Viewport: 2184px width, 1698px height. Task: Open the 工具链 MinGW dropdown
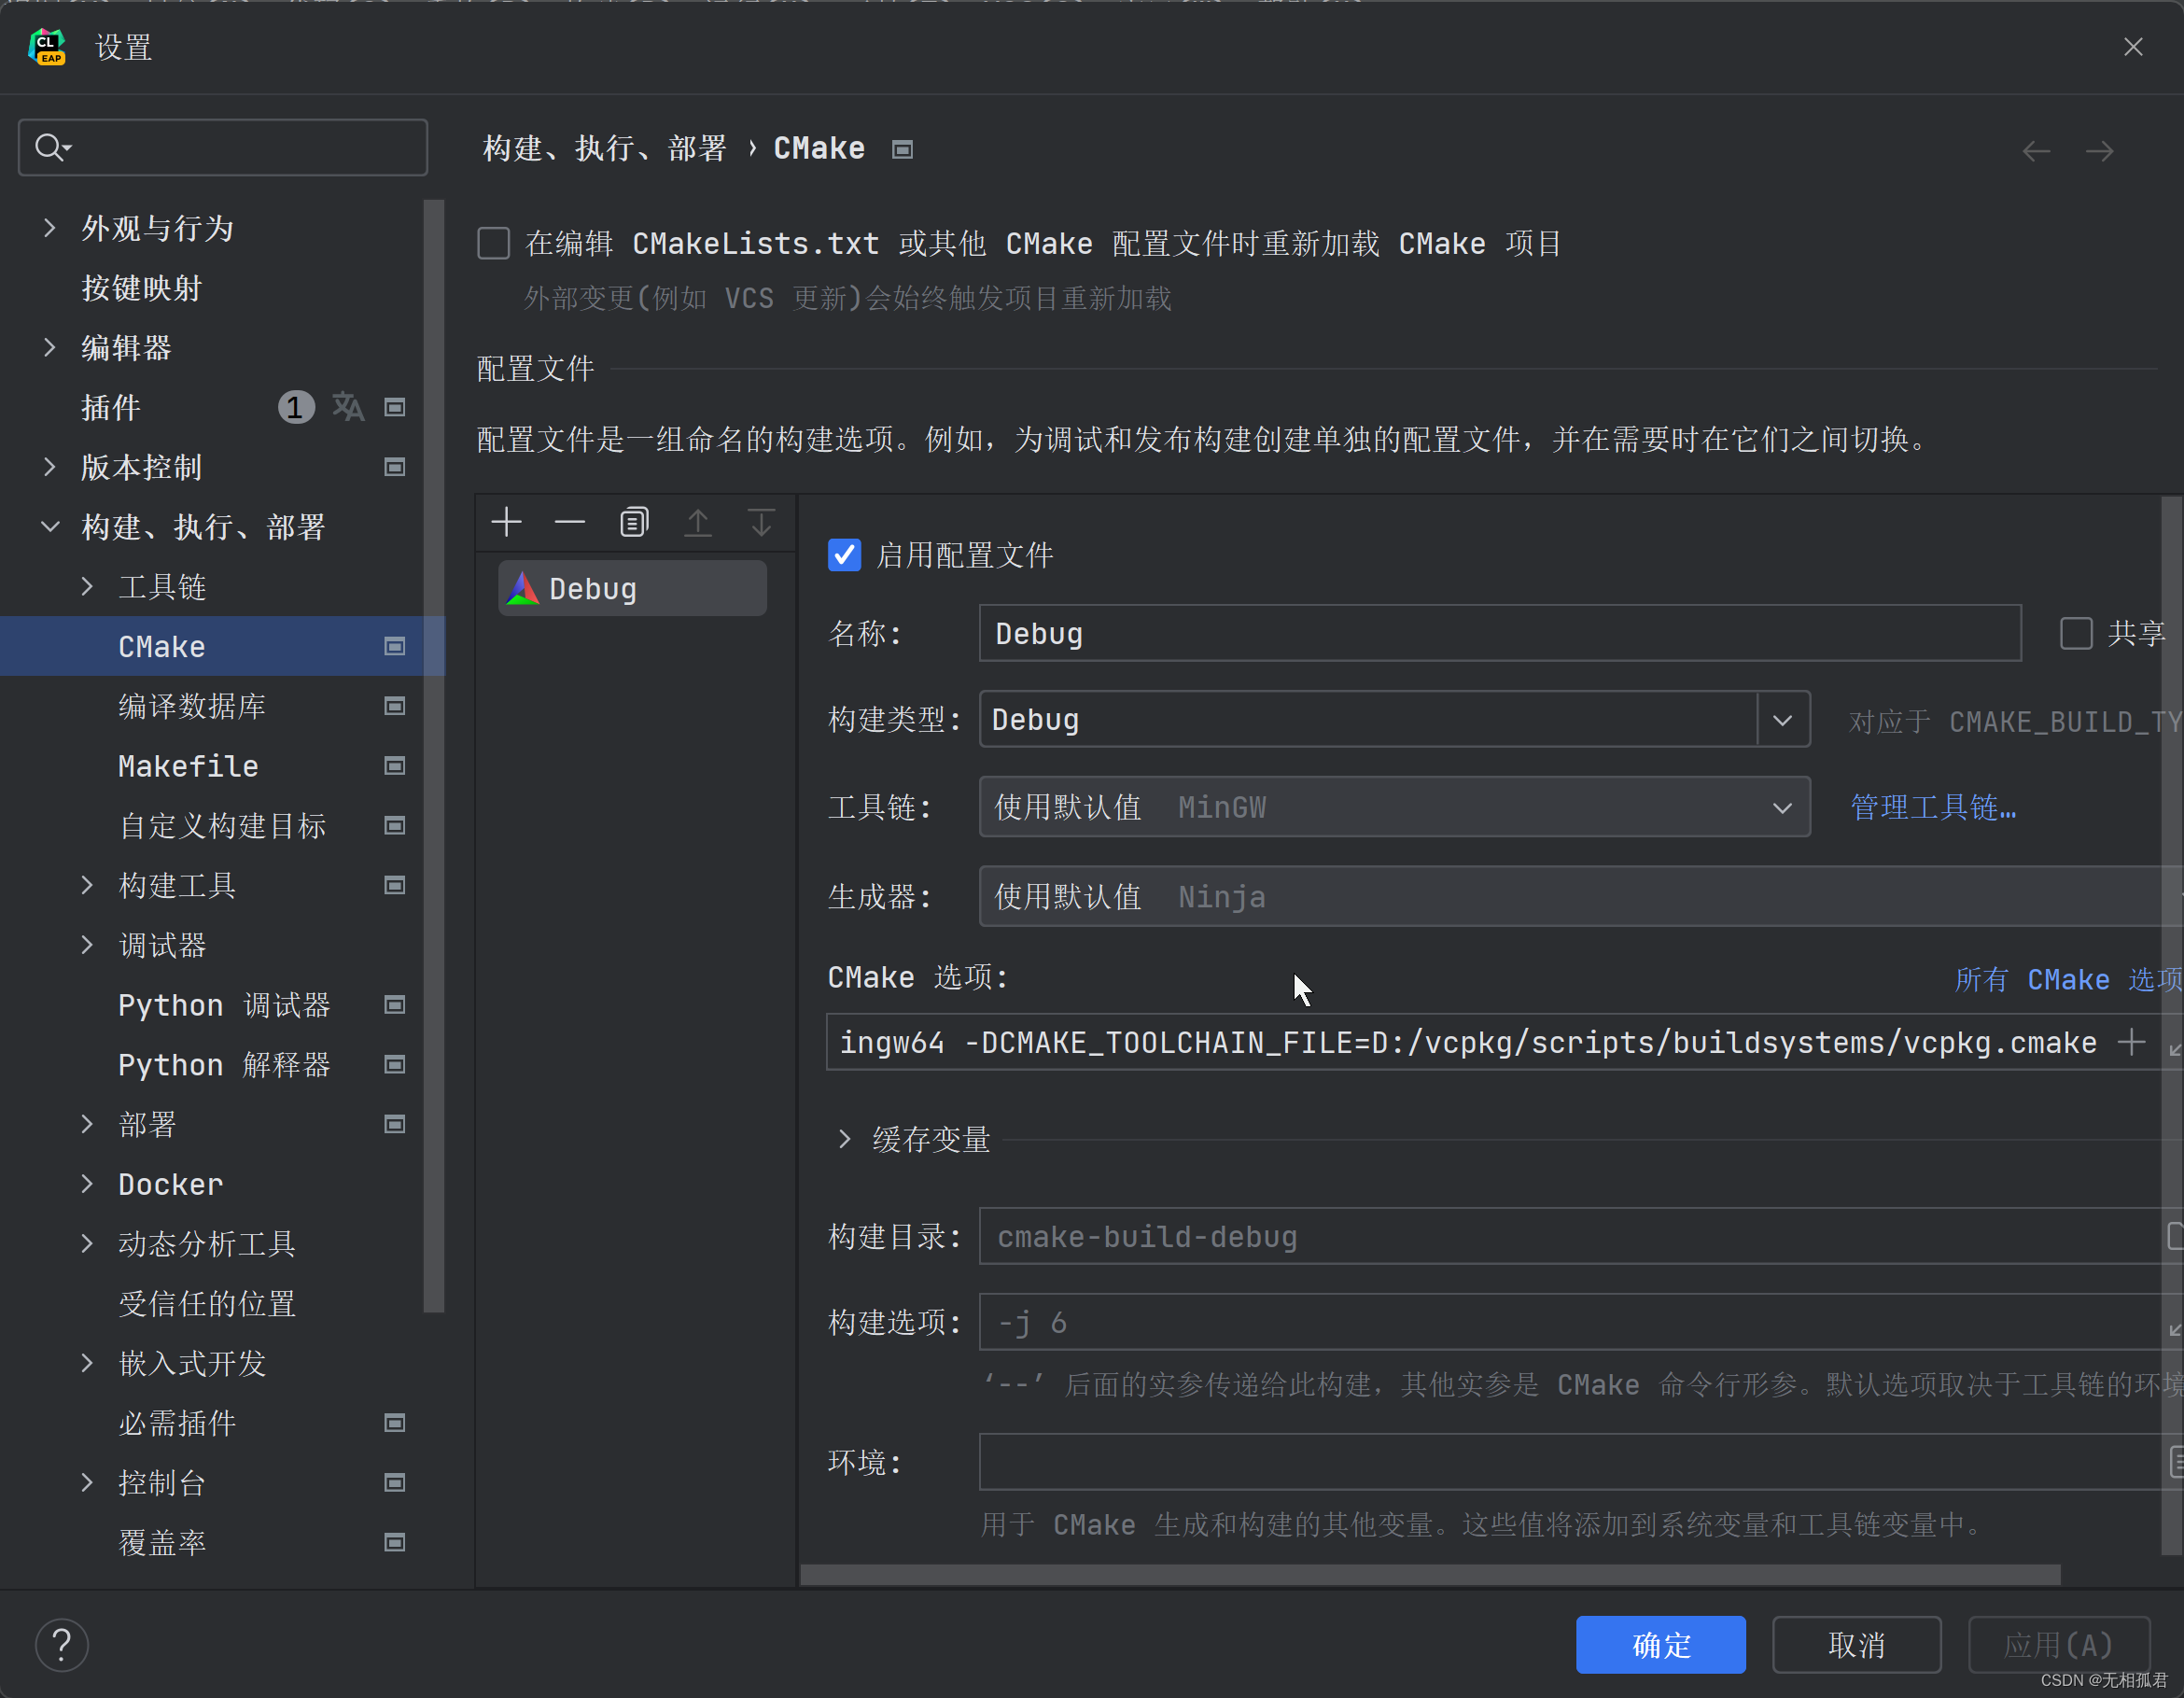1782,808
